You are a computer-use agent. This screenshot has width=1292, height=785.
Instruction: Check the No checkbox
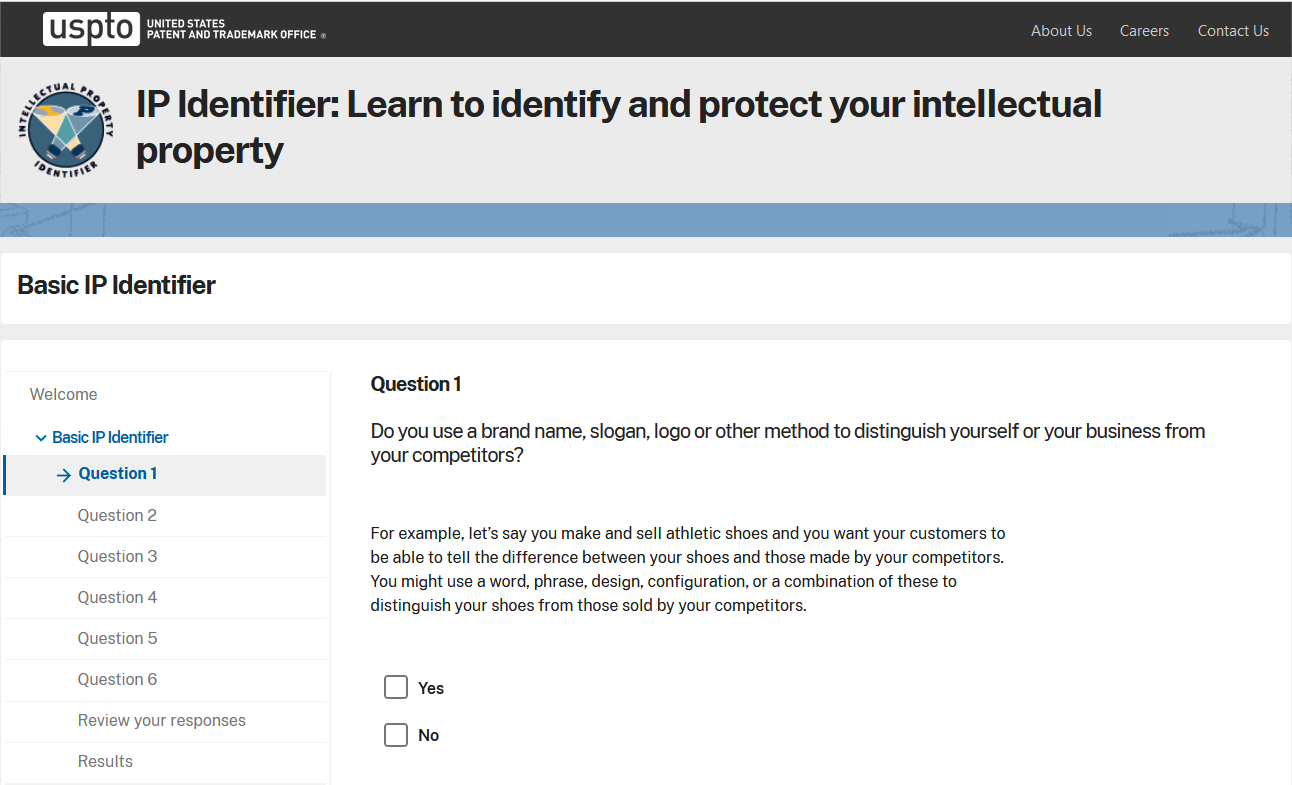[396, 735]
